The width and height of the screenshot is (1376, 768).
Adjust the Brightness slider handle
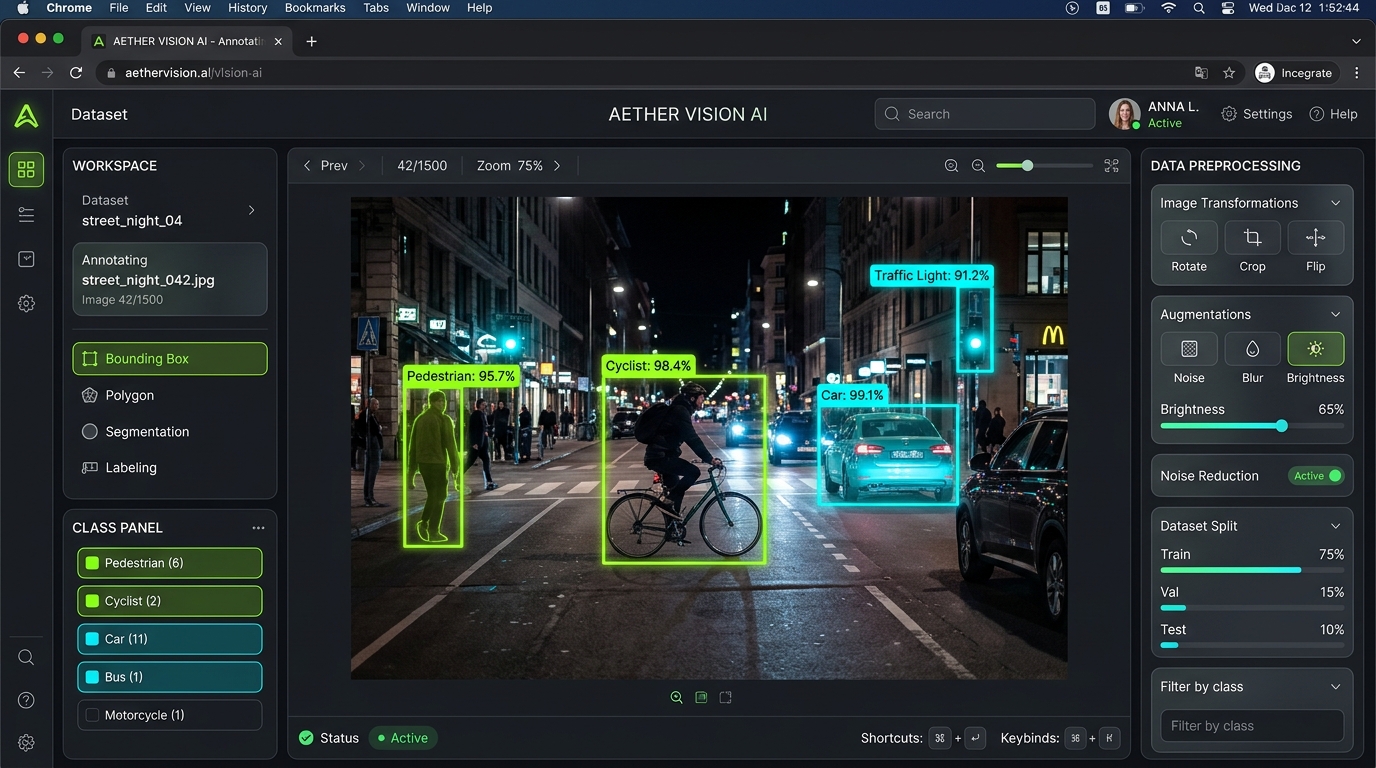coord(1281,426)
